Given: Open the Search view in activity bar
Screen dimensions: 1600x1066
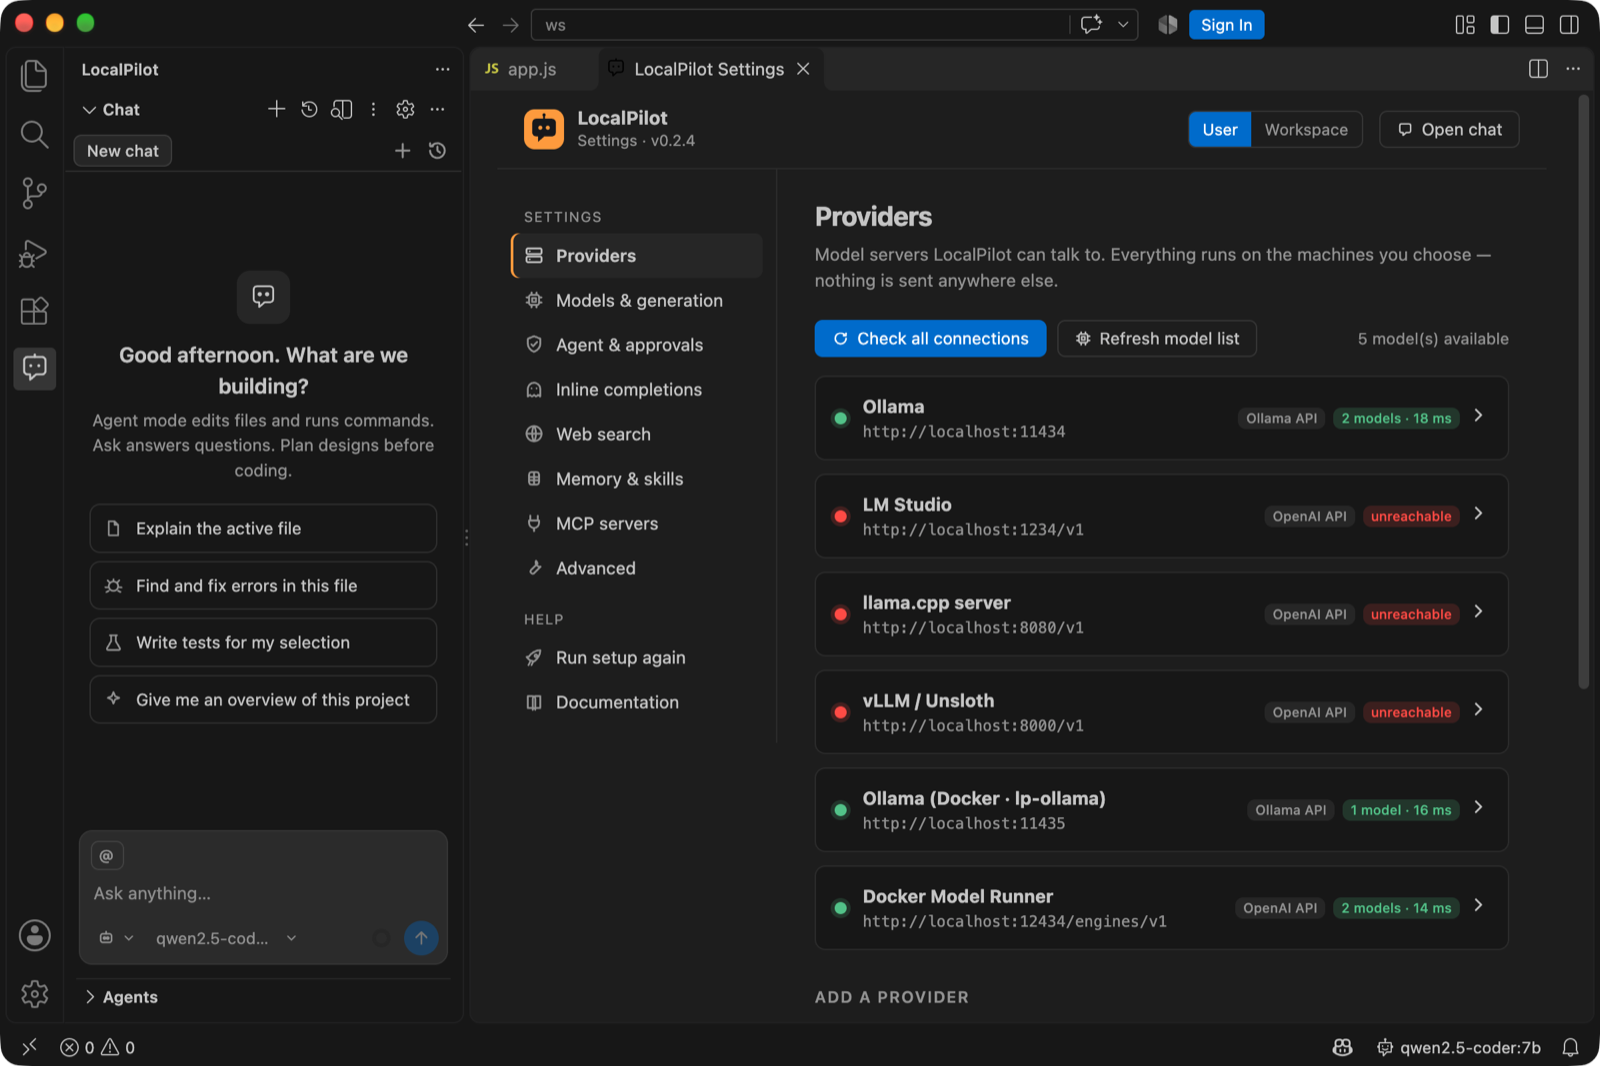Looking at the screenshot, I should [x=34, y=134].
